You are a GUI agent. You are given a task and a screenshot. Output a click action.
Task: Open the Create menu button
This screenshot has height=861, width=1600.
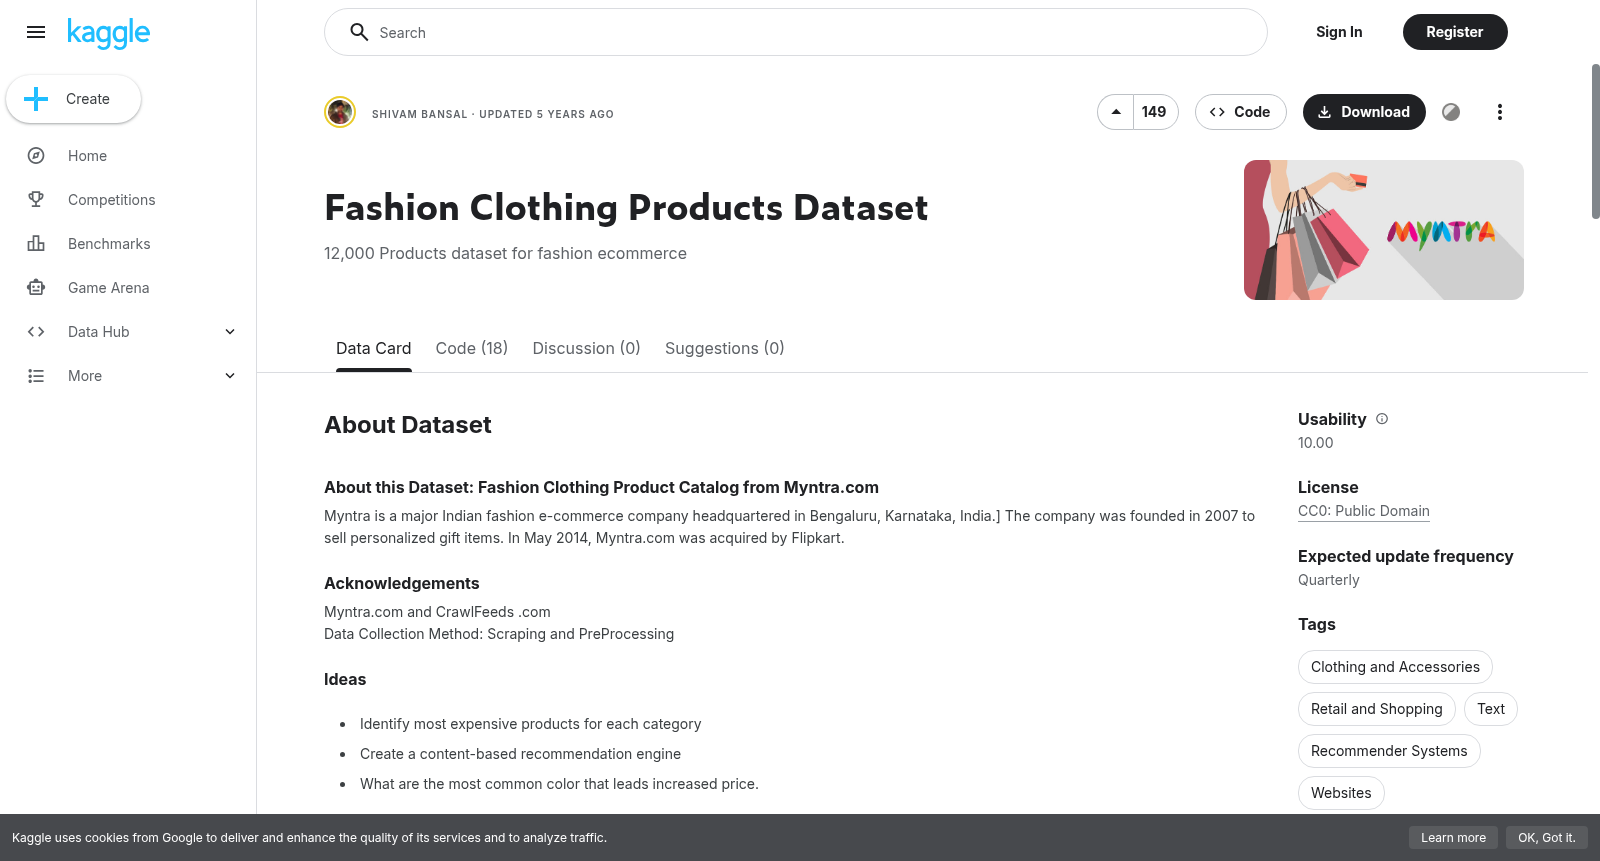pyautogui.click(x=74, y=99)
